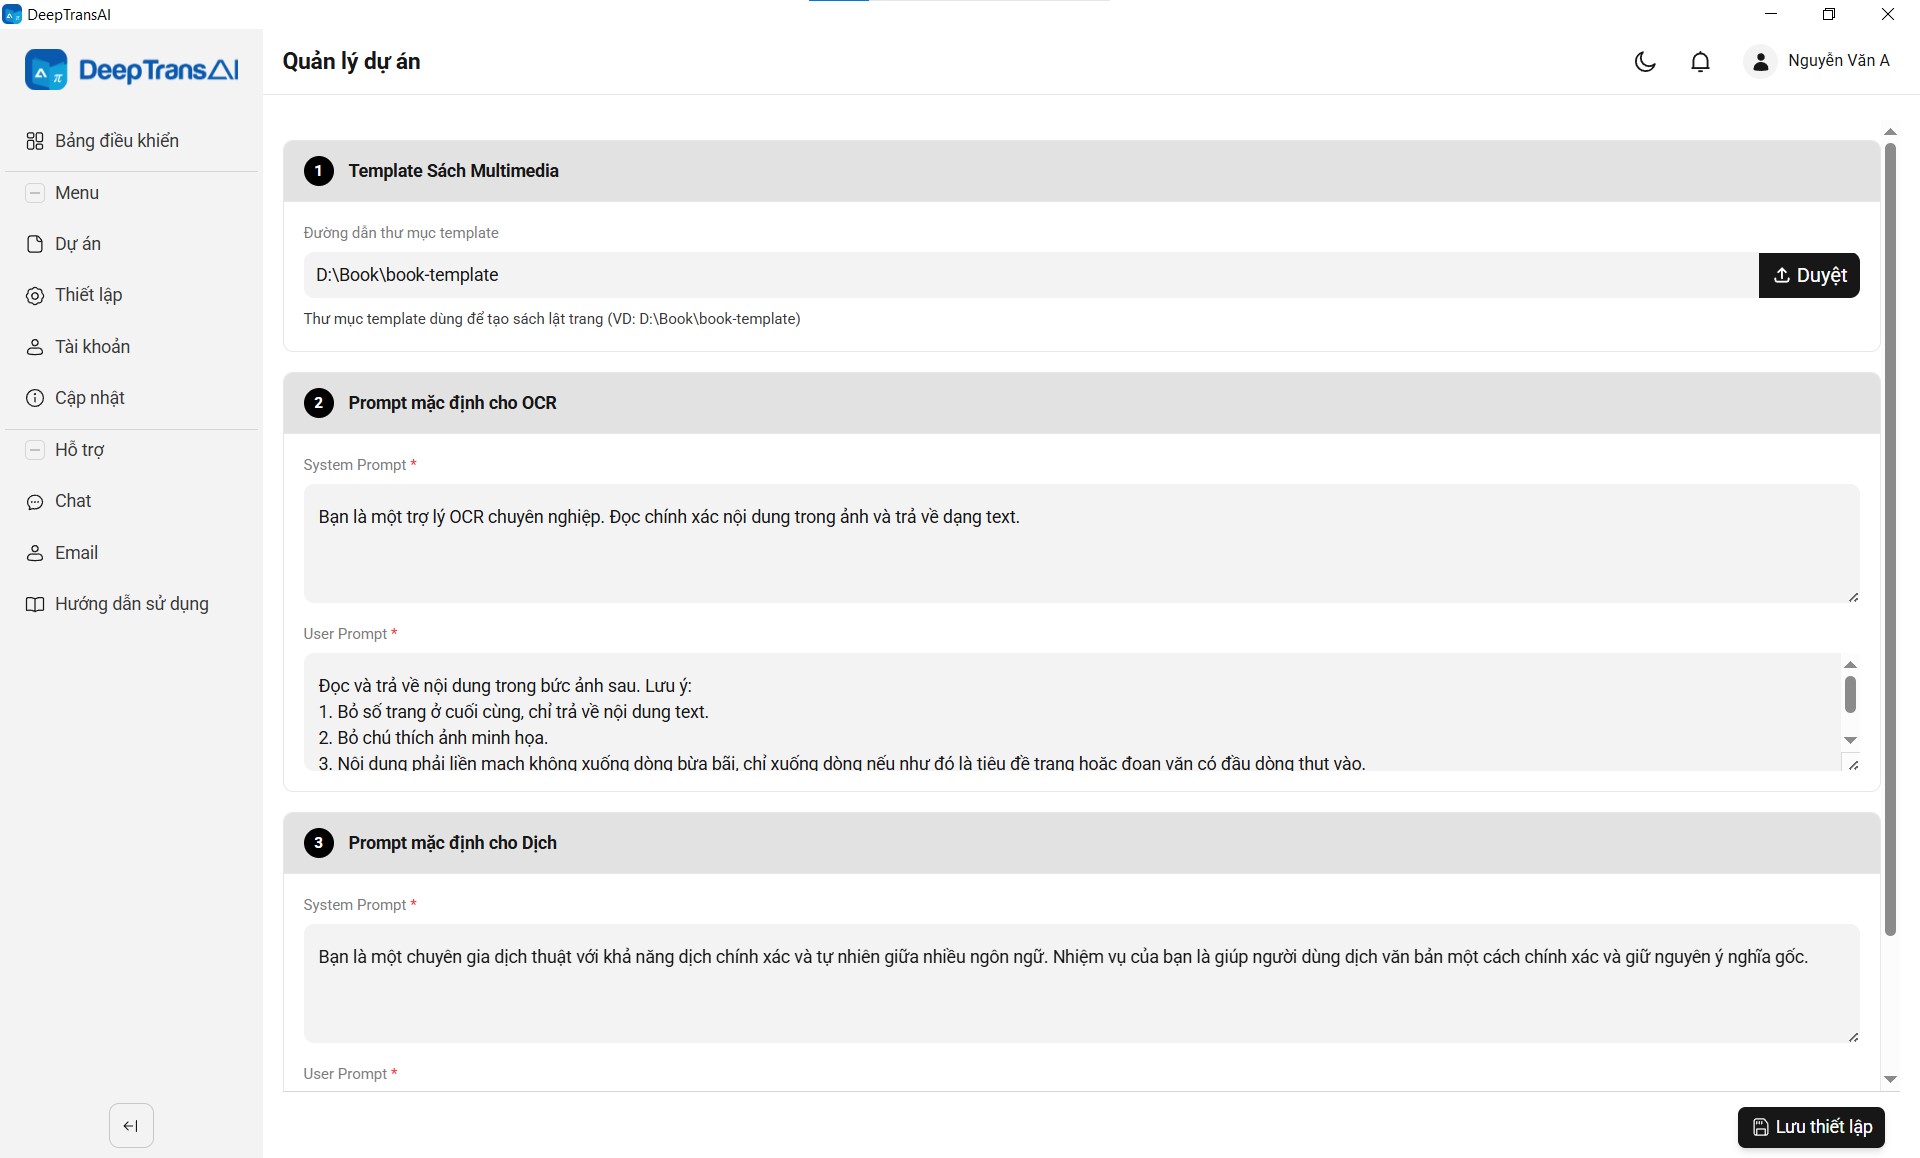This screenshot has width=1920, height=1158.
Task: Open Hướng dẫn sử dụng guide
Action: pos(131,604)
